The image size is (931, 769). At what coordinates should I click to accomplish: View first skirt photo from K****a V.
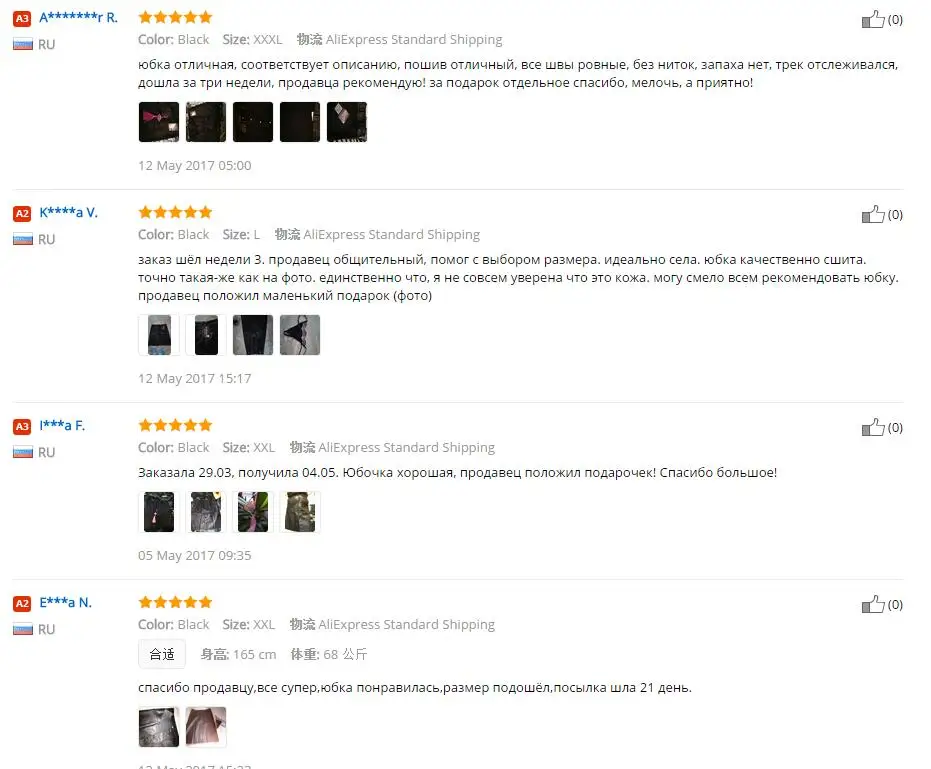159,335
